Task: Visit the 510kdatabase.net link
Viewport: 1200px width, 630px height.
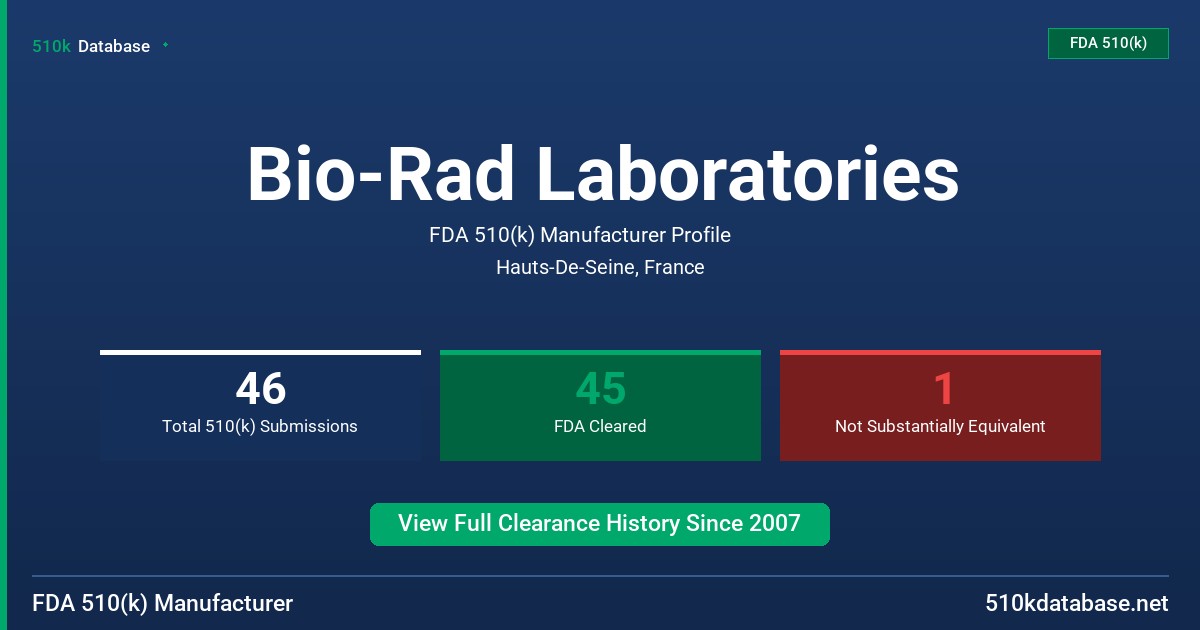Action: click(1077, 603)
